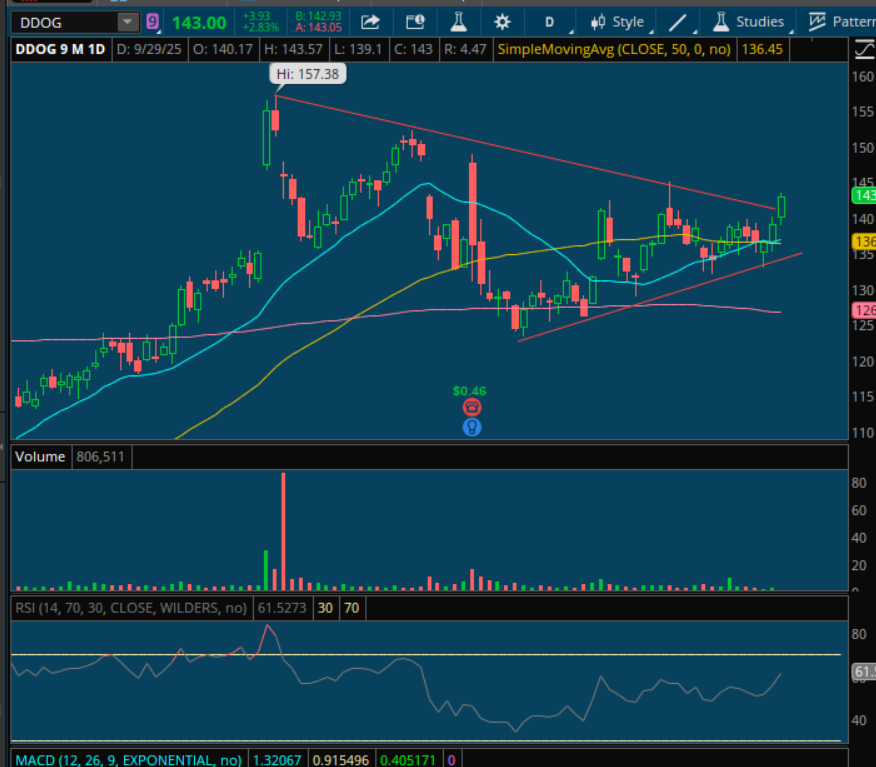The height and width of the screenshot is (767, 876).
Task: Click the 61.5273 RSI value
Action: (x=282, y=608)
